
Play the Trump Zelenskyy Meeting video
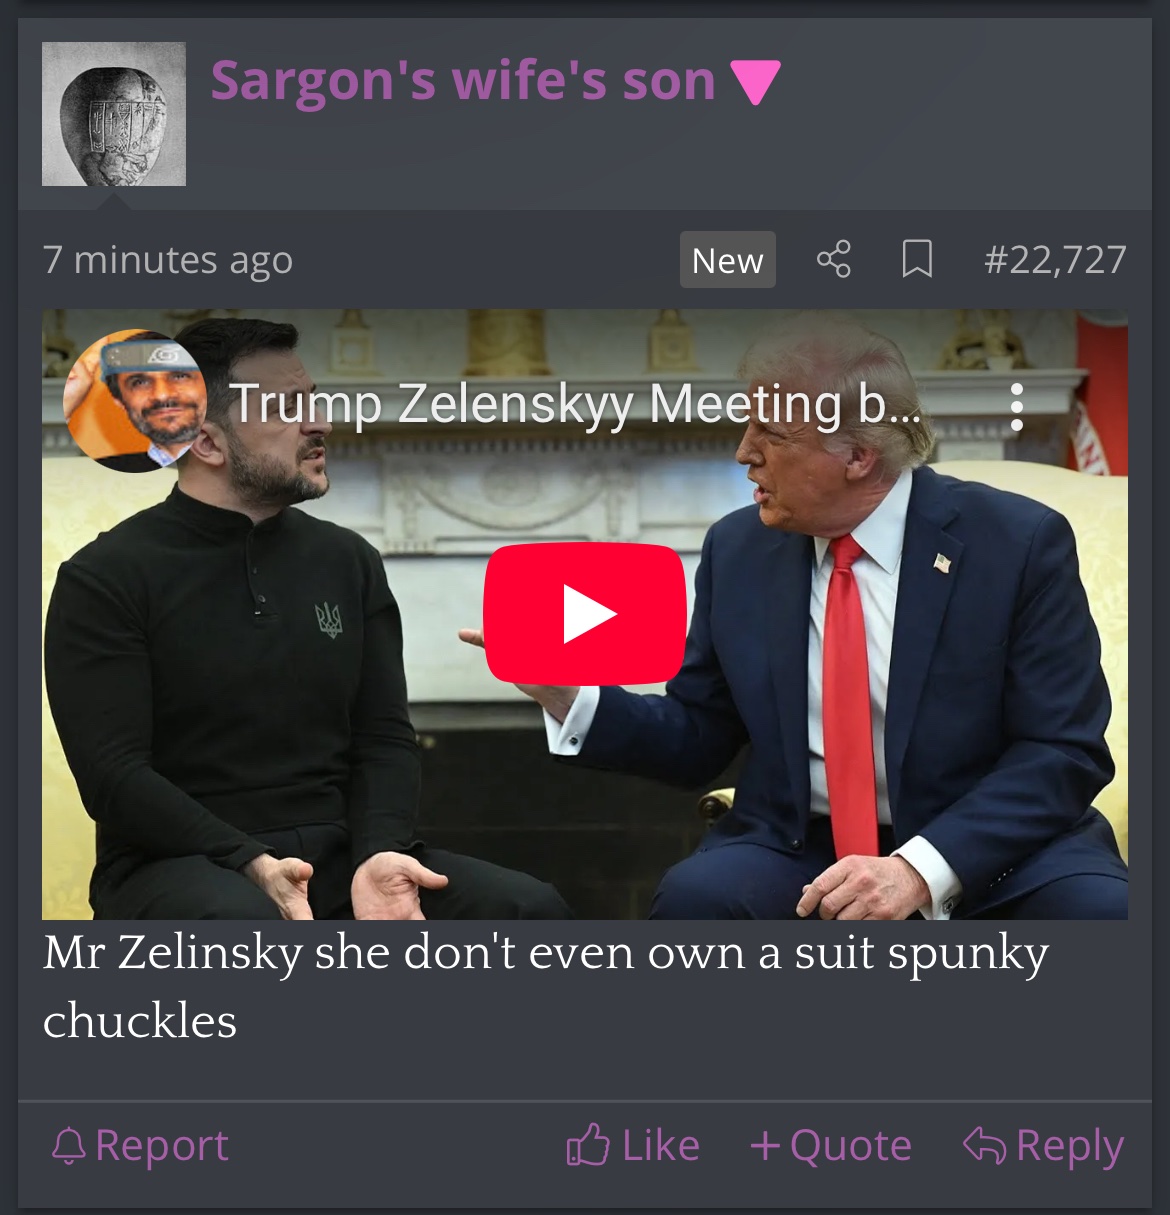pyautogui.click(x=585, y=614)
